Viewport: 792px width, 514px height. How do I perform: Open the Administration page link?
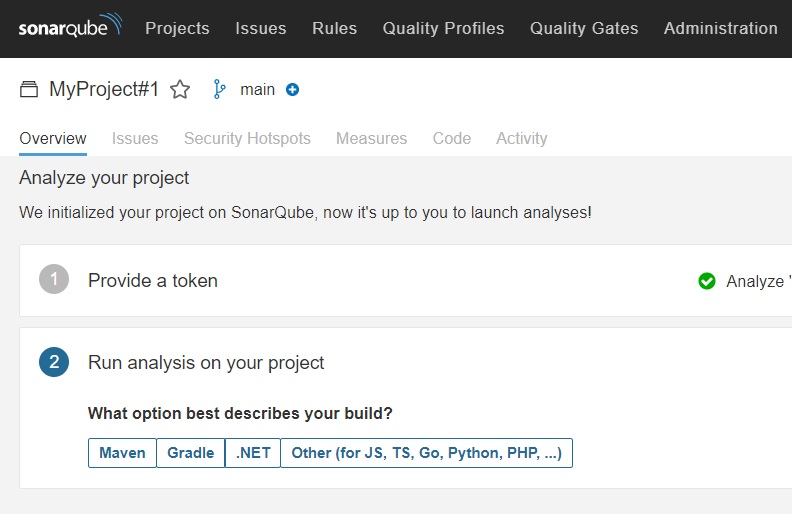[721, 28]
